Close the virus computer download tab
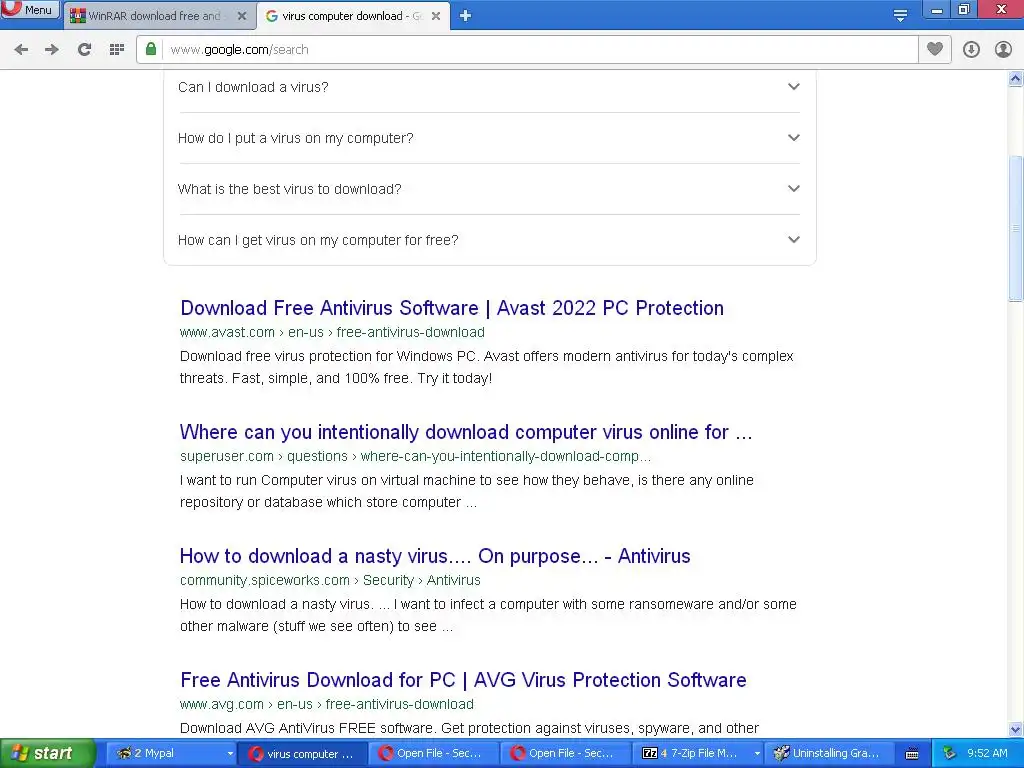This screenshot has height=768, width=1024. point(436,16)
